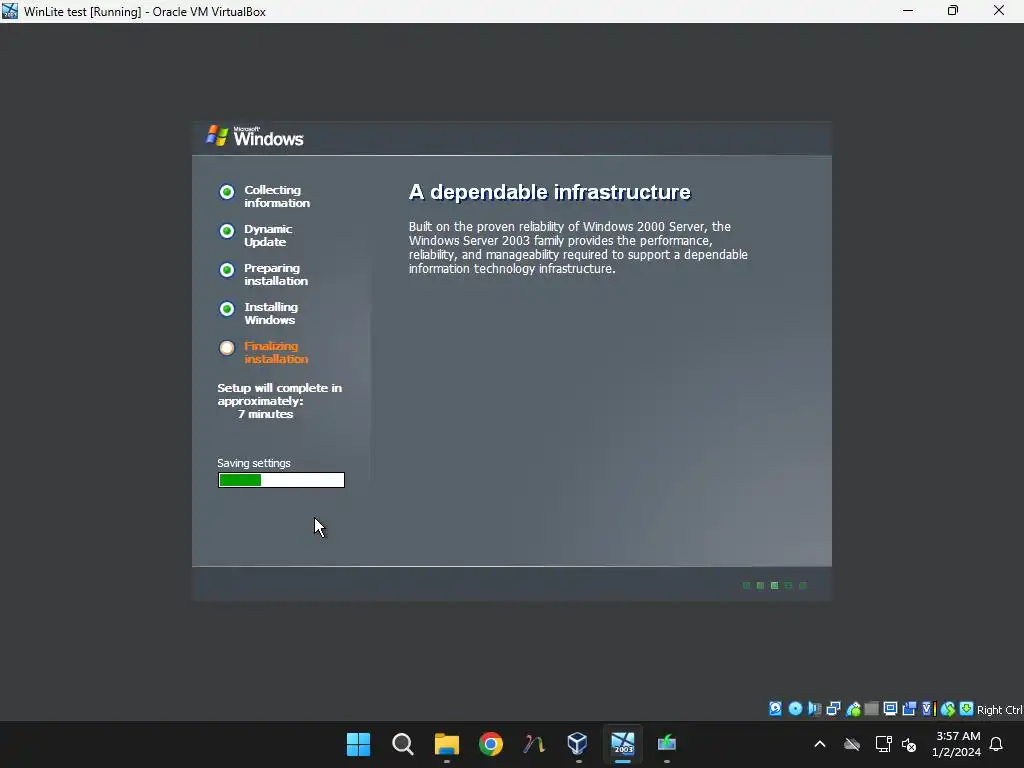Click the 'Setup will complete in approximately:' text

coord(280,394)
